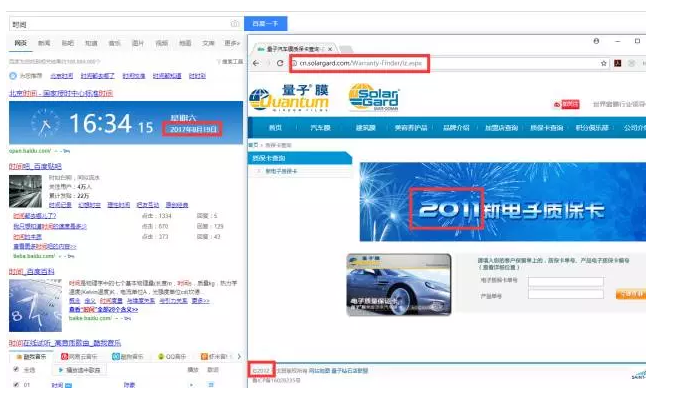Click the orange query submit button
The height and width of the screenshot is (407, 678).
coord(631,295)
